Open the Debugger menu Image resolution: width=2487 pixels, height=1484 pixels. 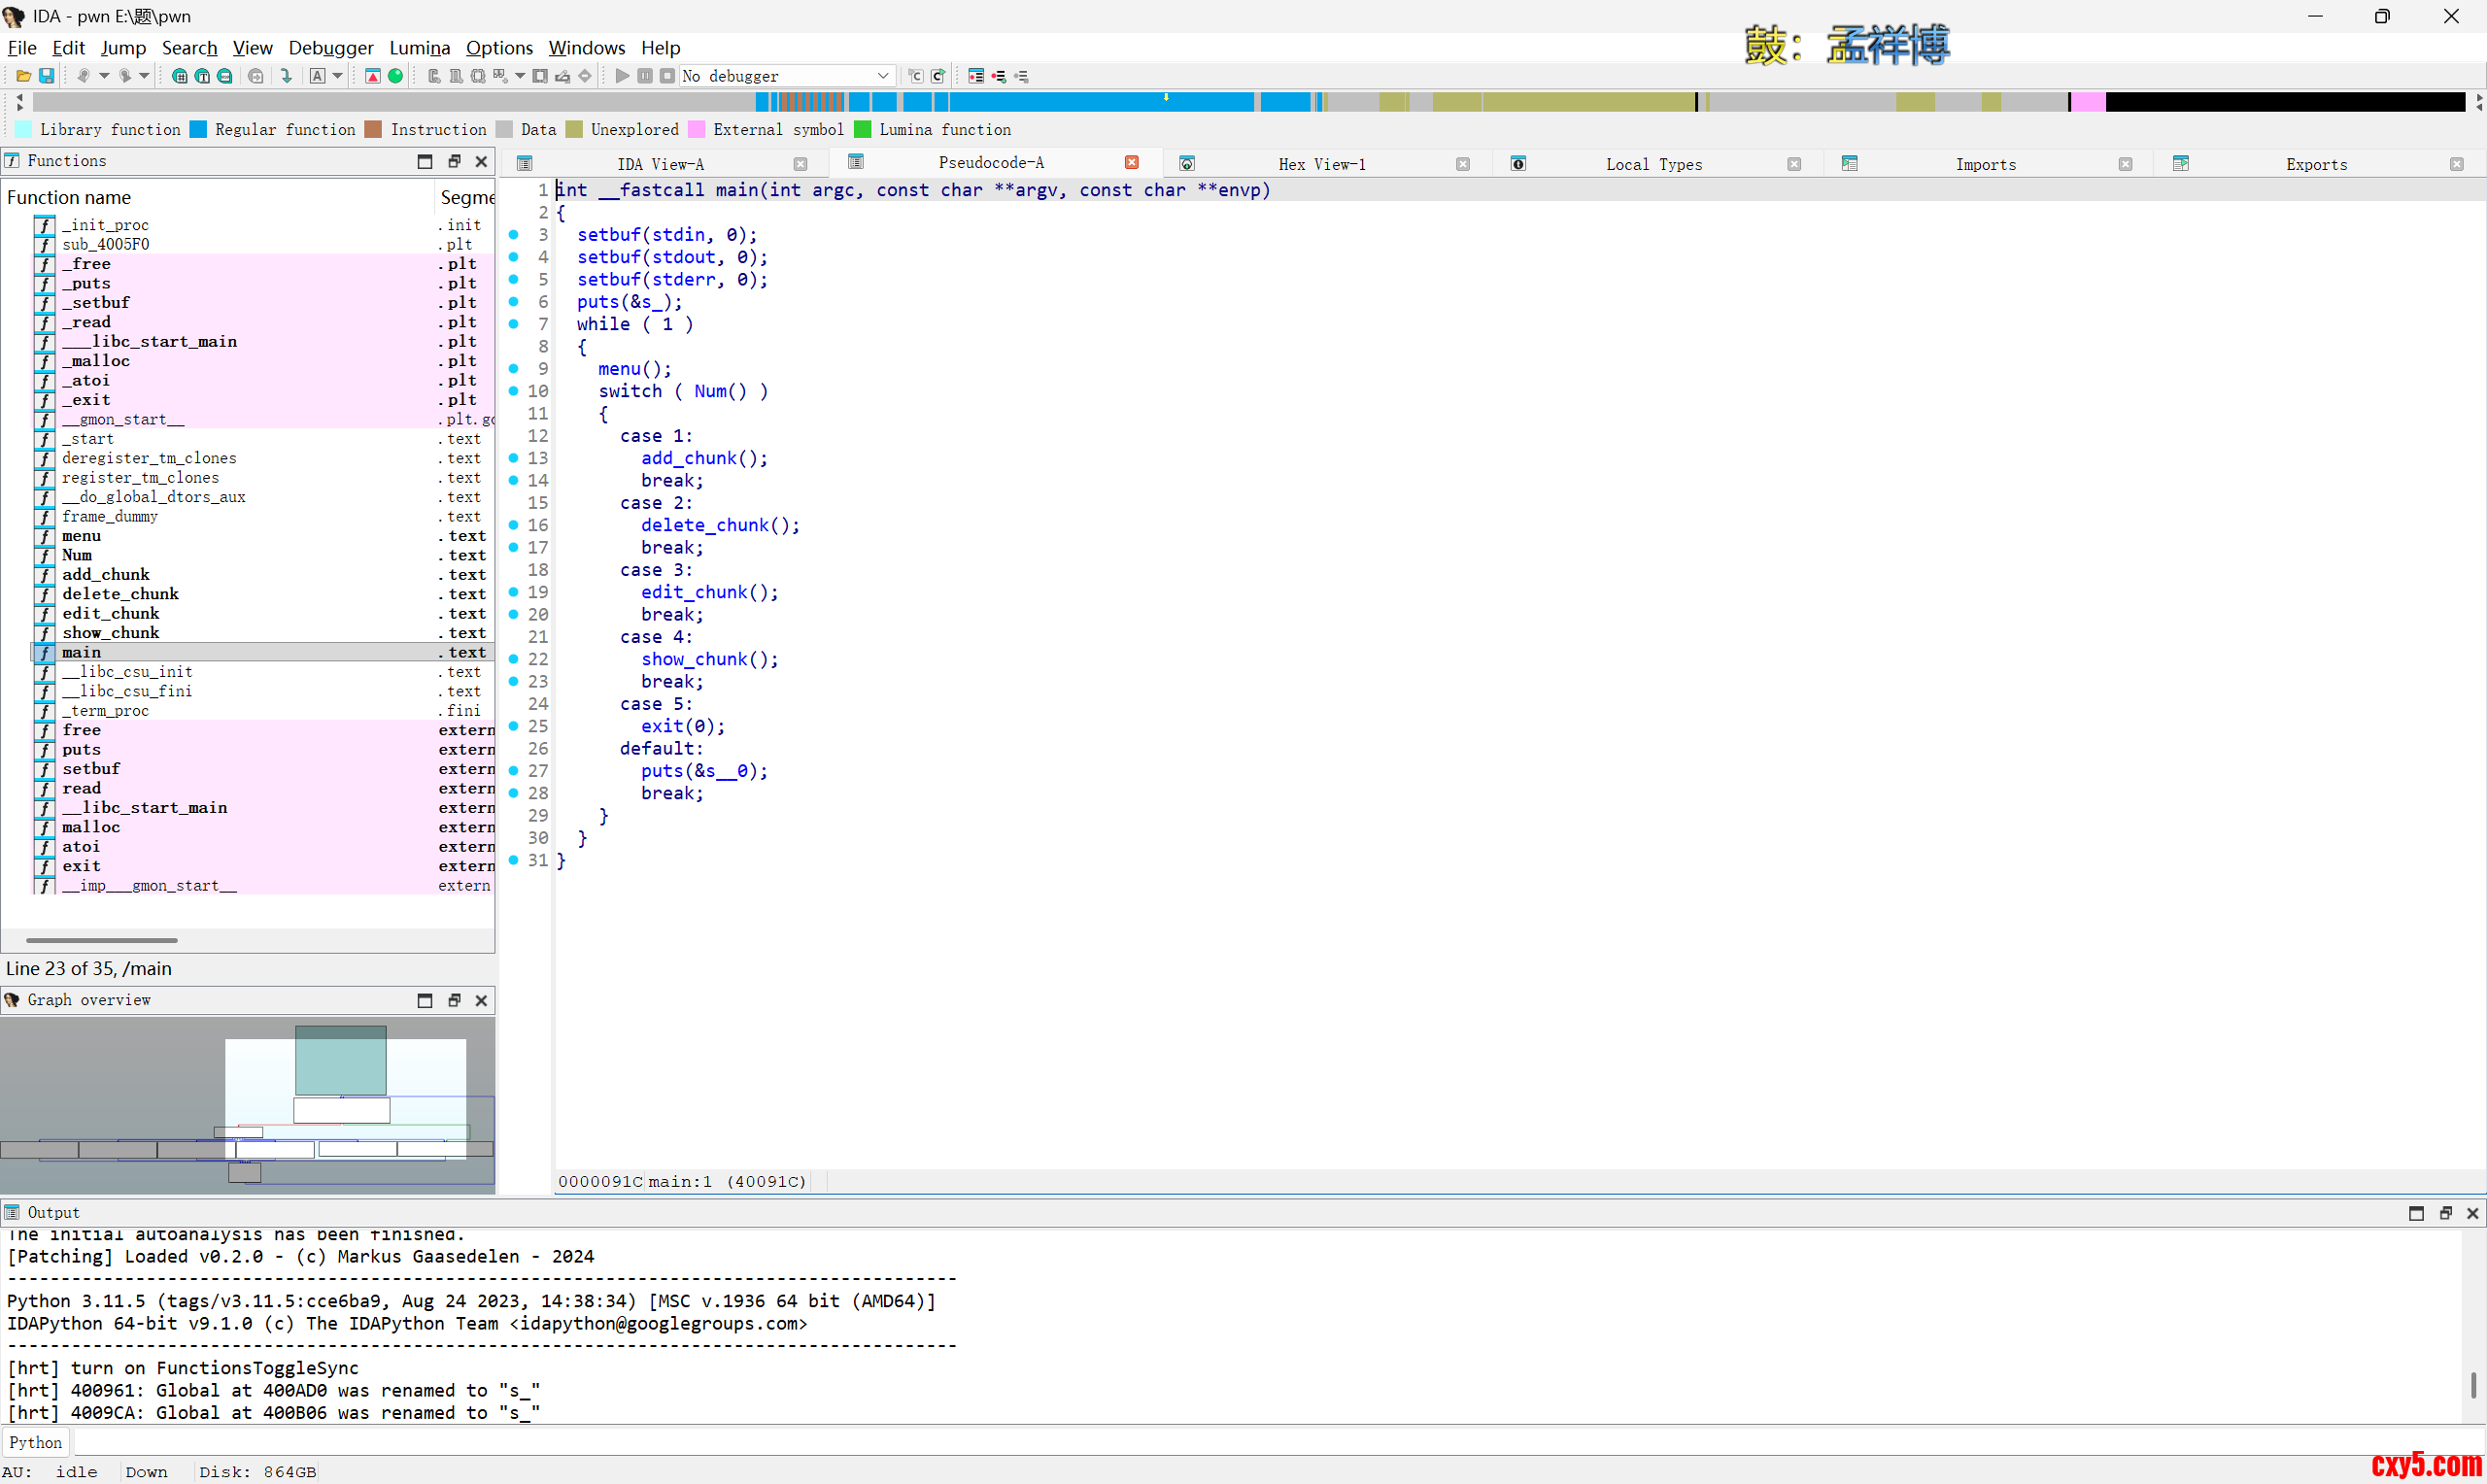(x=330, y=47)
